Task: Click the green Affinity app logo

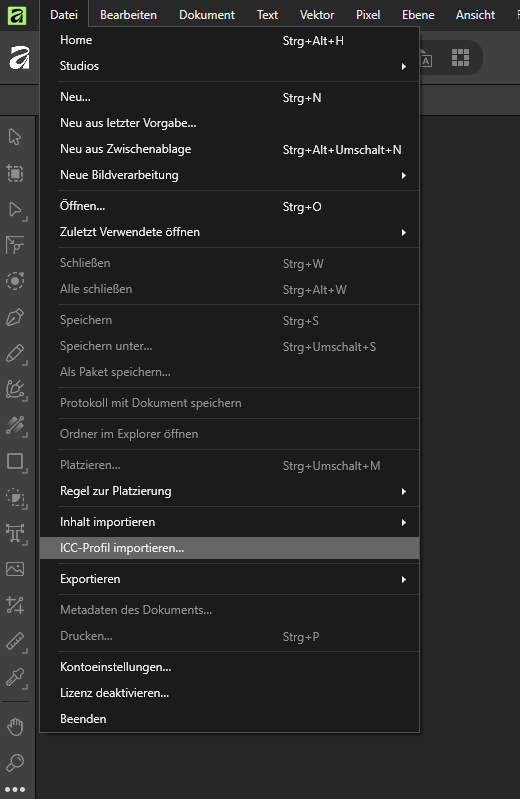Action: point(17,15)
